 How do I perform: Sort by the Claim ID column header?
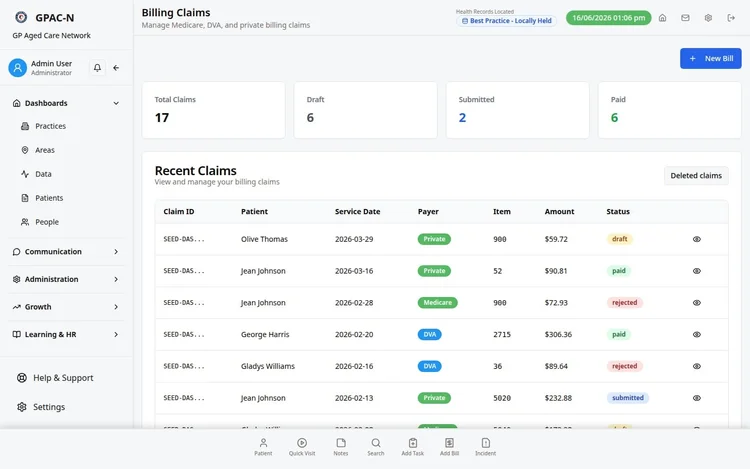click(179, 211)
